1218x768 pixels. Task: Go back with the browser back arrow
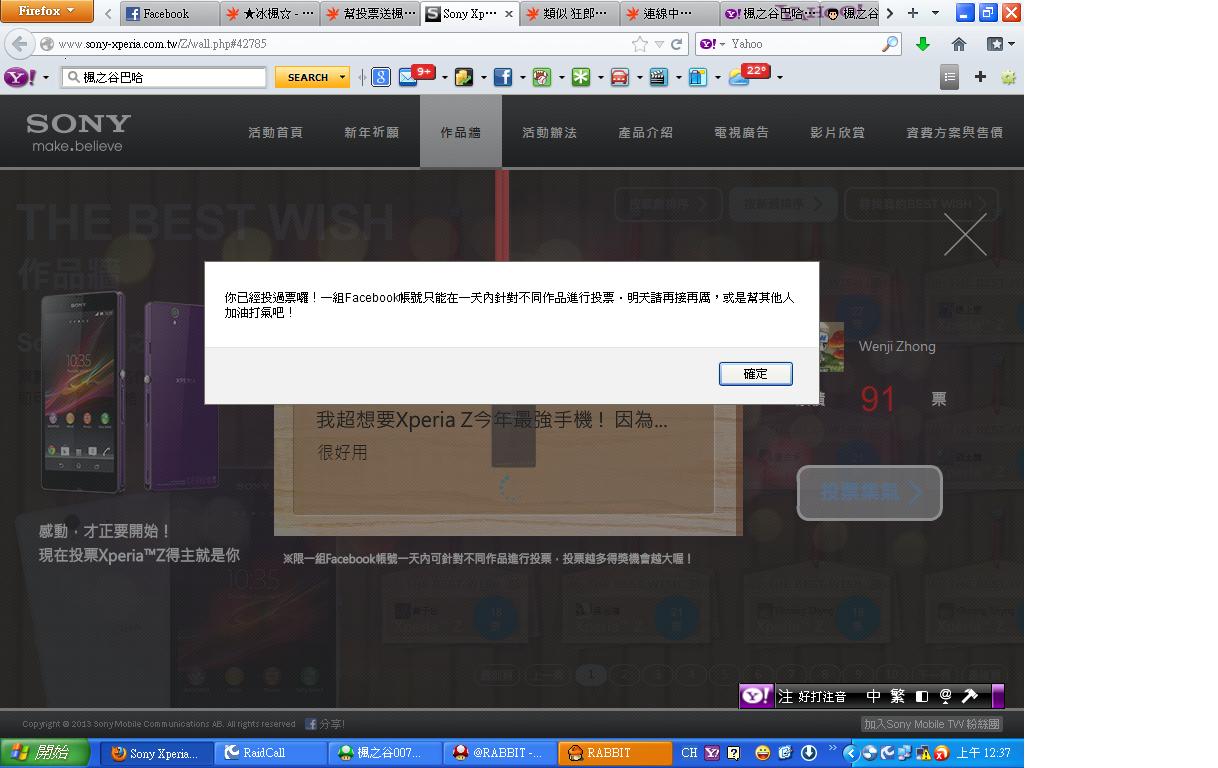coord(19,44)
